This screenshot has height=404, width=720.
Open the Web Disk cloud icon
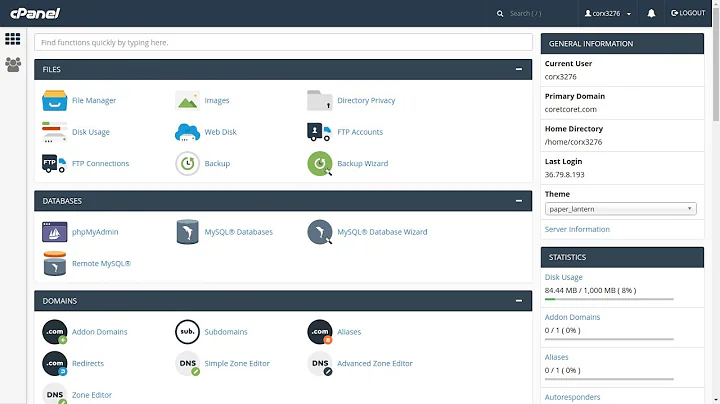pyautogui.click(x=187, y=132)
